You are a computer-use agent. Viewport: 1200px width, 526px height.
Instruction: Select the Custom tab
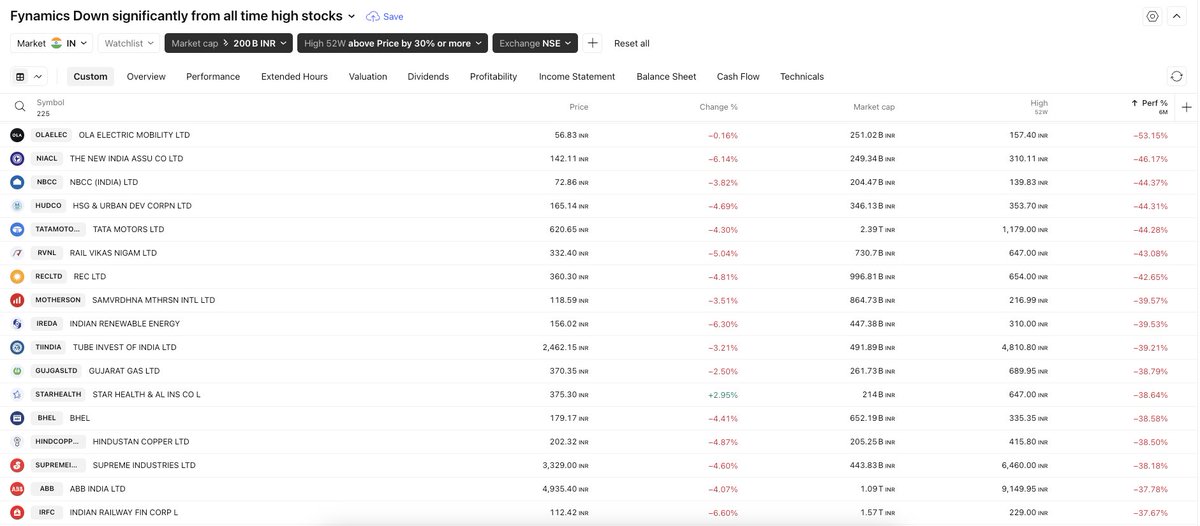(90, 76)
